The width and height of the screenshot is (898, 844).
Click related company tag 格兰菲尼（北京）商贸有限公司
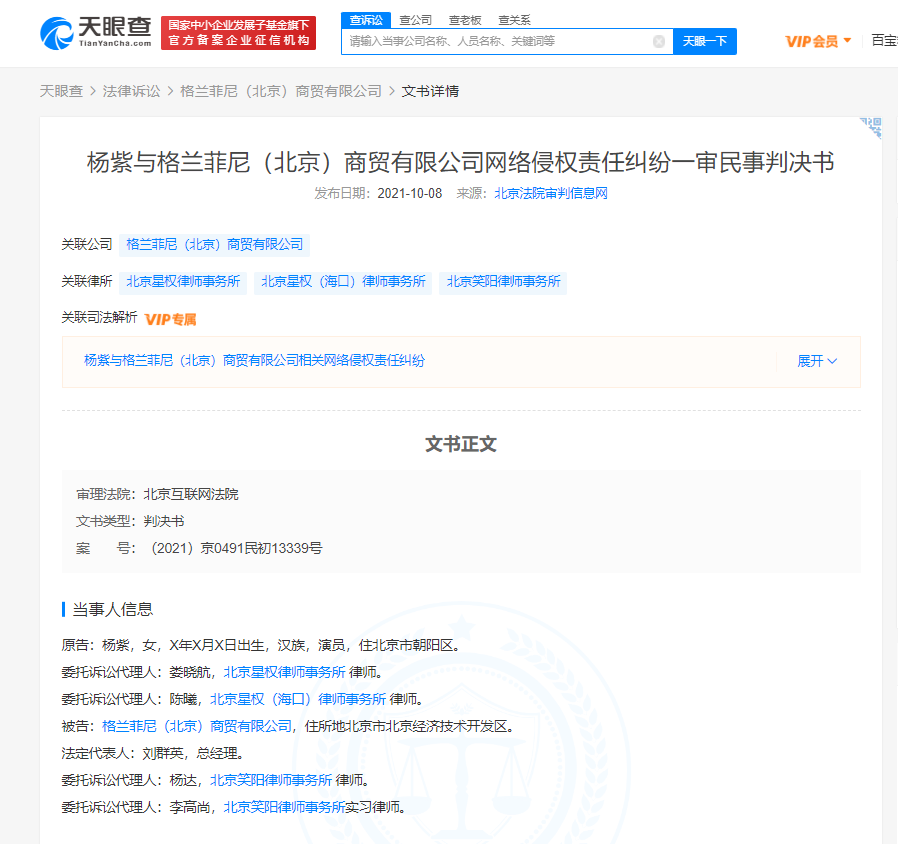pyautogui.click(x=214, y=244)
